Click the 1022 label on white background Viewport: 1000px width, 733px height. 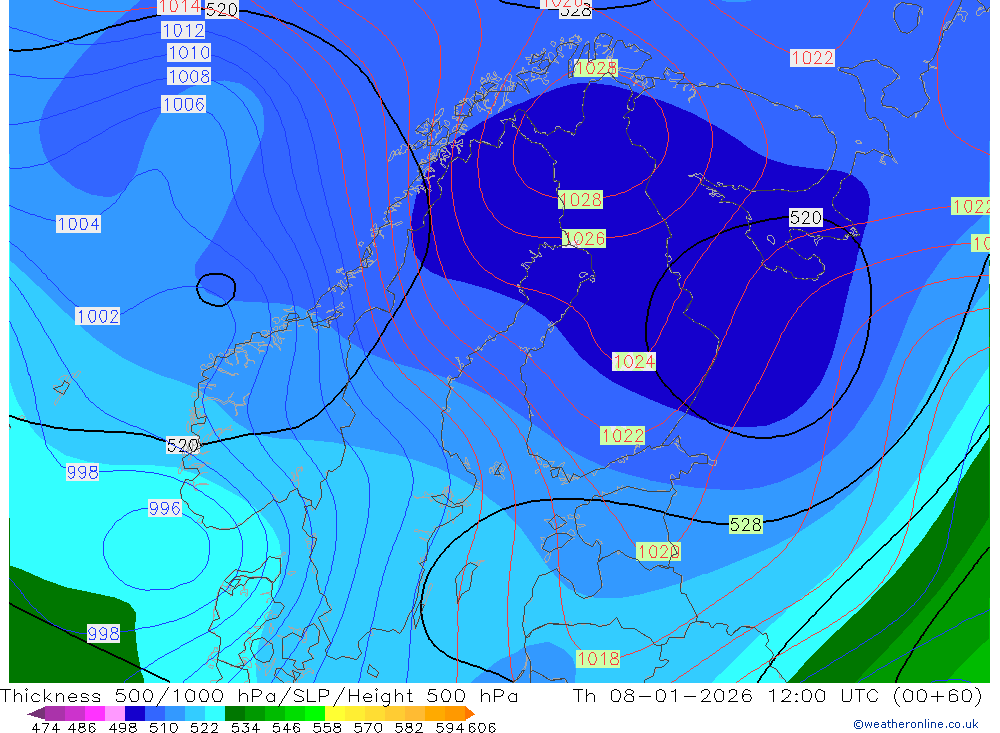tap(812, 58)
